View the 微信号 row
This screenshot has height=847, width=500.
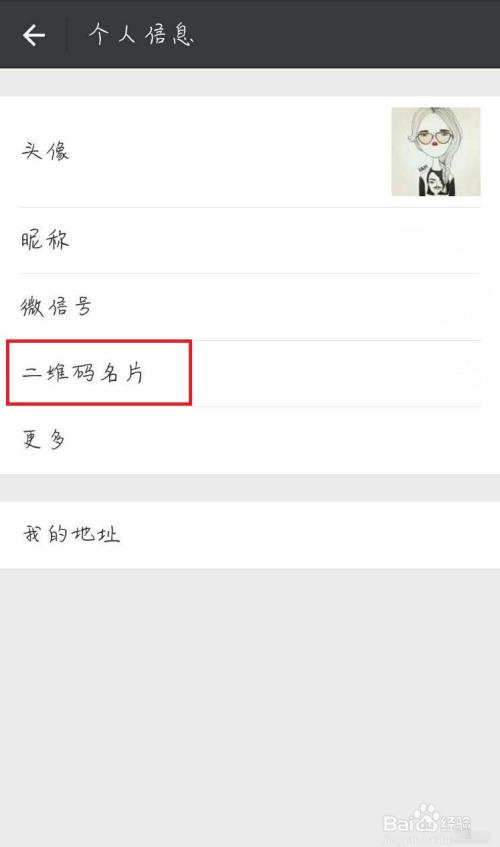coord(250,307)
